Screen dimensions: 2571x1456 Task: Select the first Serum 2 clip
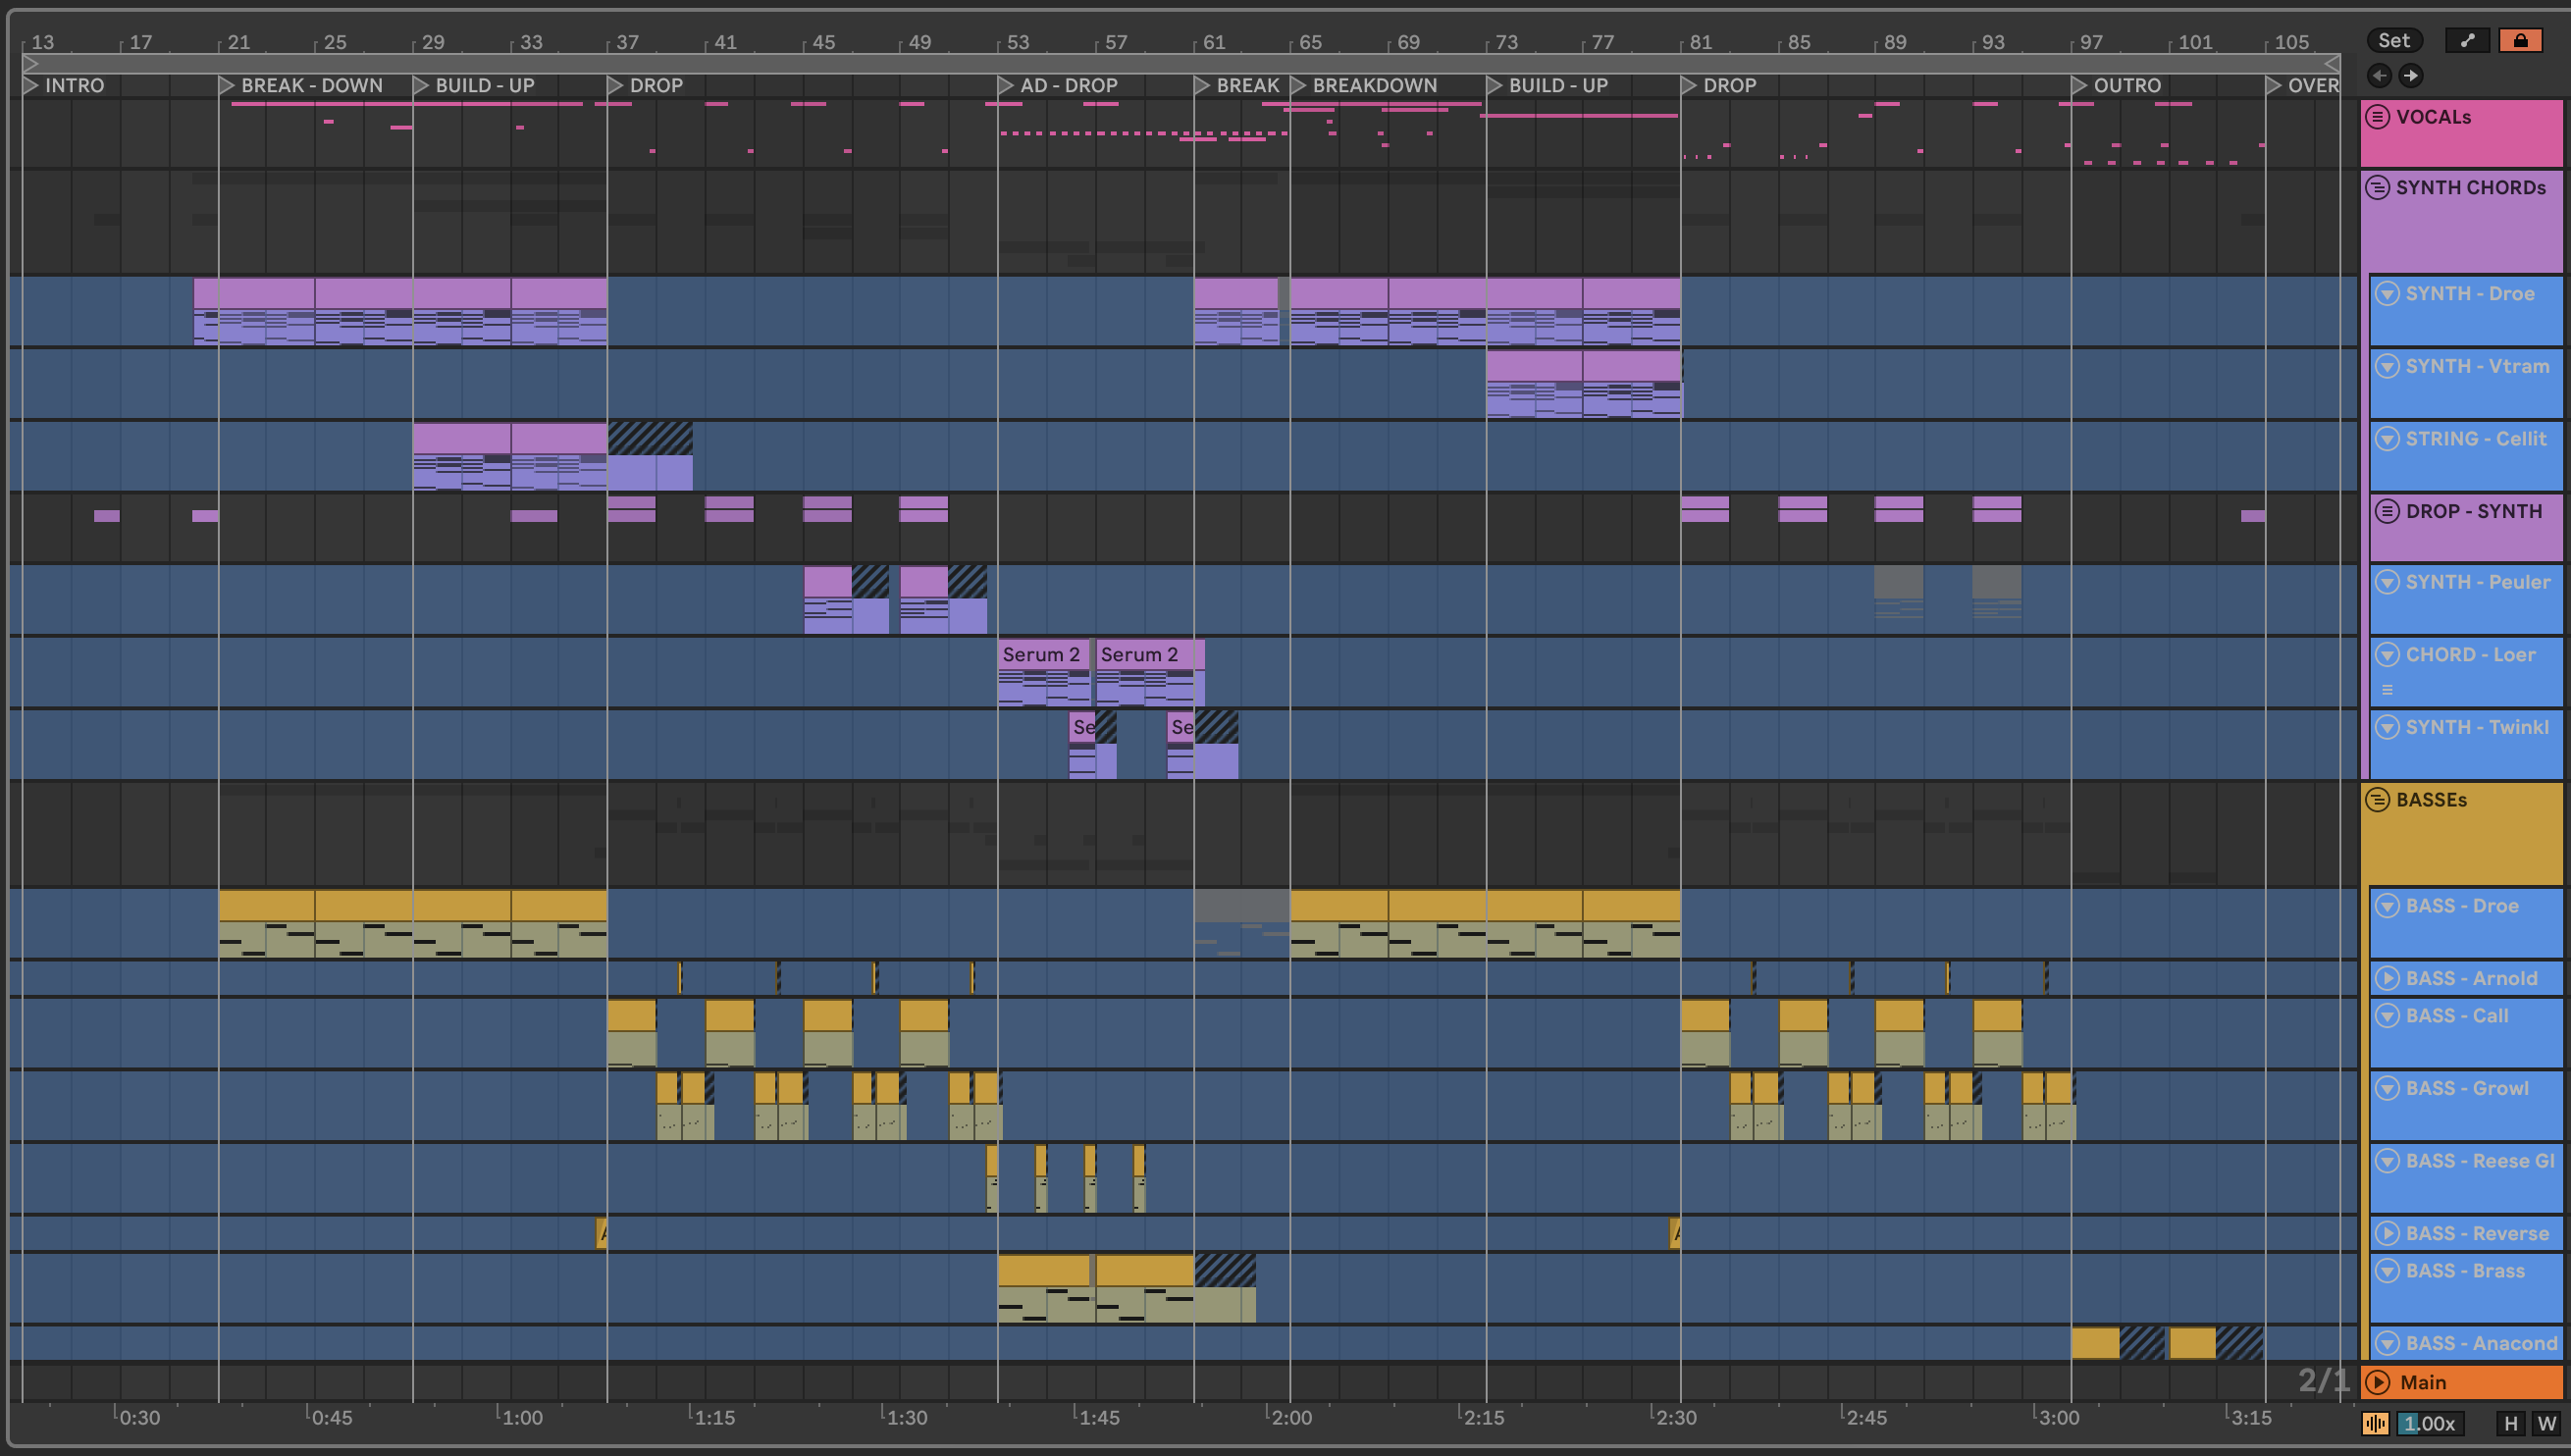tap(1041, 655)
